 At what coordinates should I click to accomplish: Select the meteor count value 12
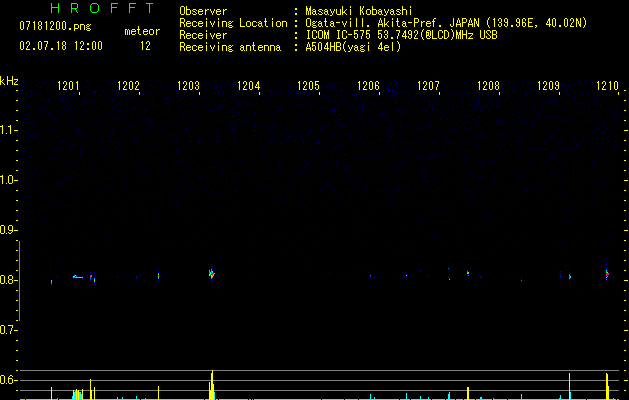[x=145, y=46]
